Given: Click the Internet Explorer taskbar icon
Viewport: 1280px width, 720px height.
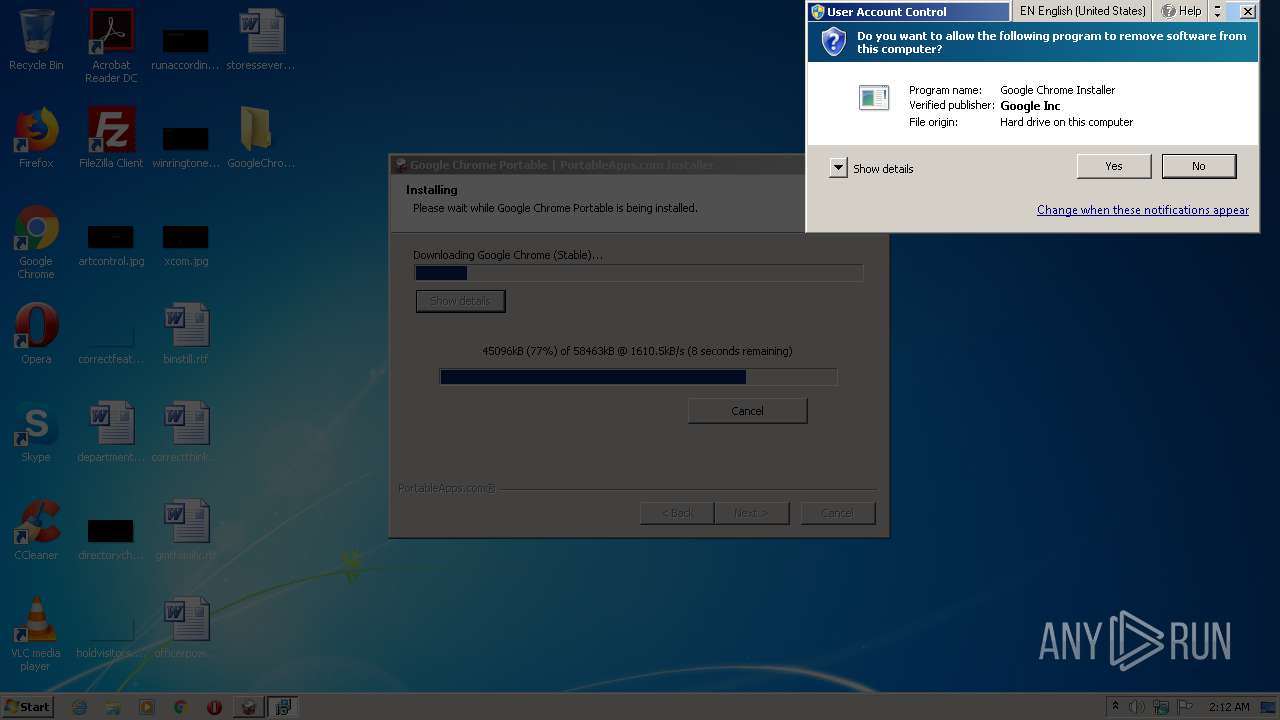Looking at the screenshot, I should 80,707.
